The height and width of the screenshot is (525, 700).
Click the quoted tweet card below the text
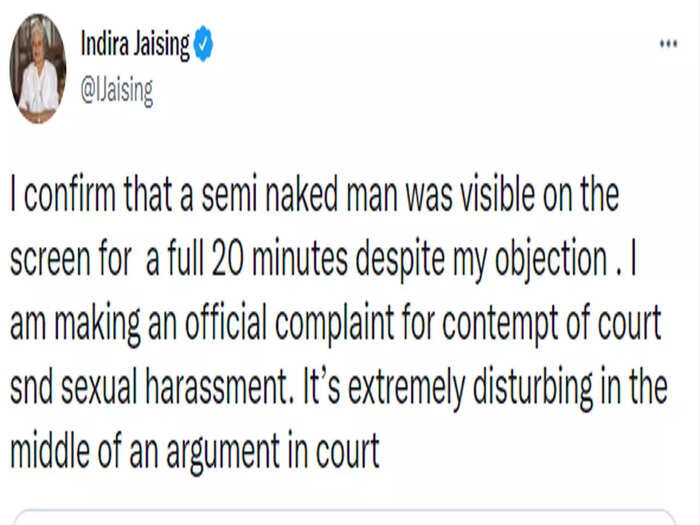tap(344, 517)
